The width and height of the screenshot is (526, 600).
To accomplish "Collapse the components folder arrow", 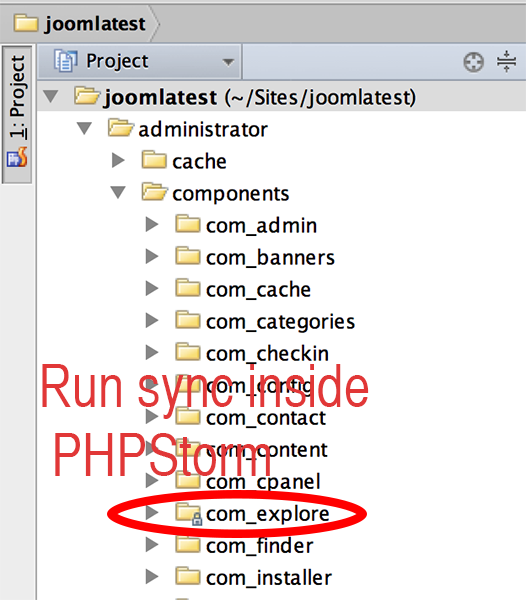I will click(x=118, y=192).
